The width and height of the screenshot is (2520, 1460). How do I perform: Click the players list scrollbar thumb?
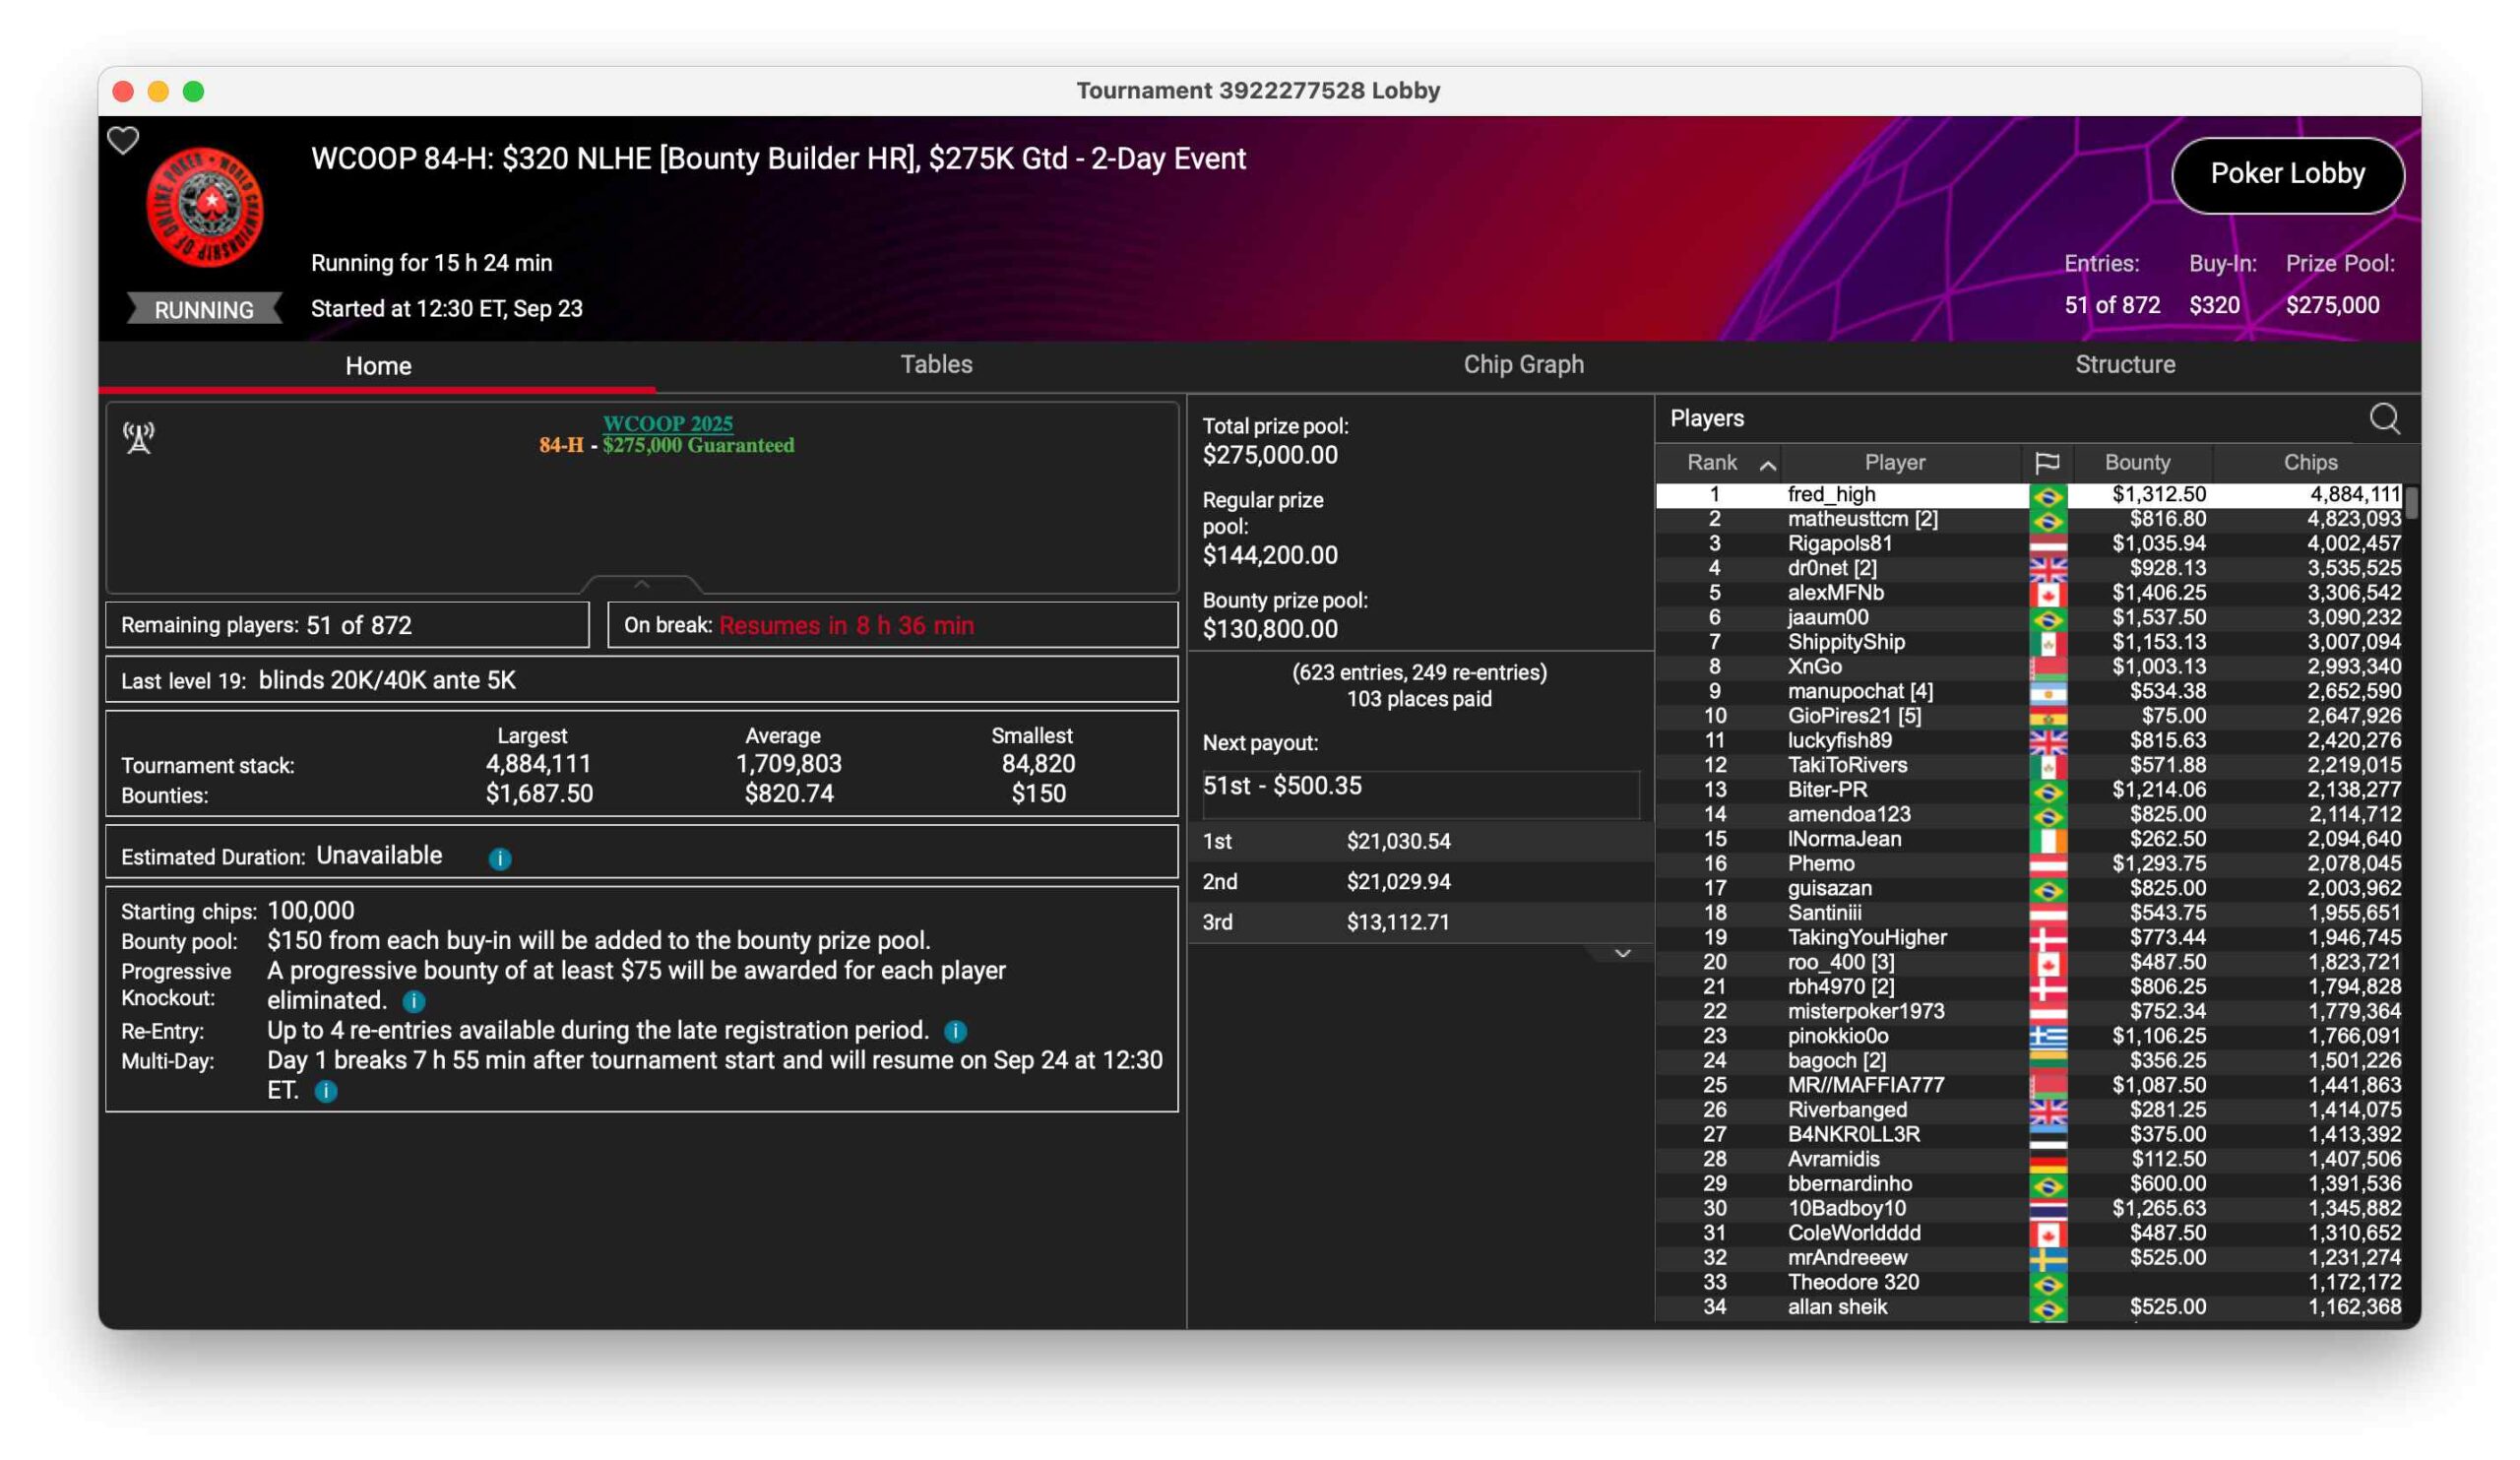pos(2411,502)
